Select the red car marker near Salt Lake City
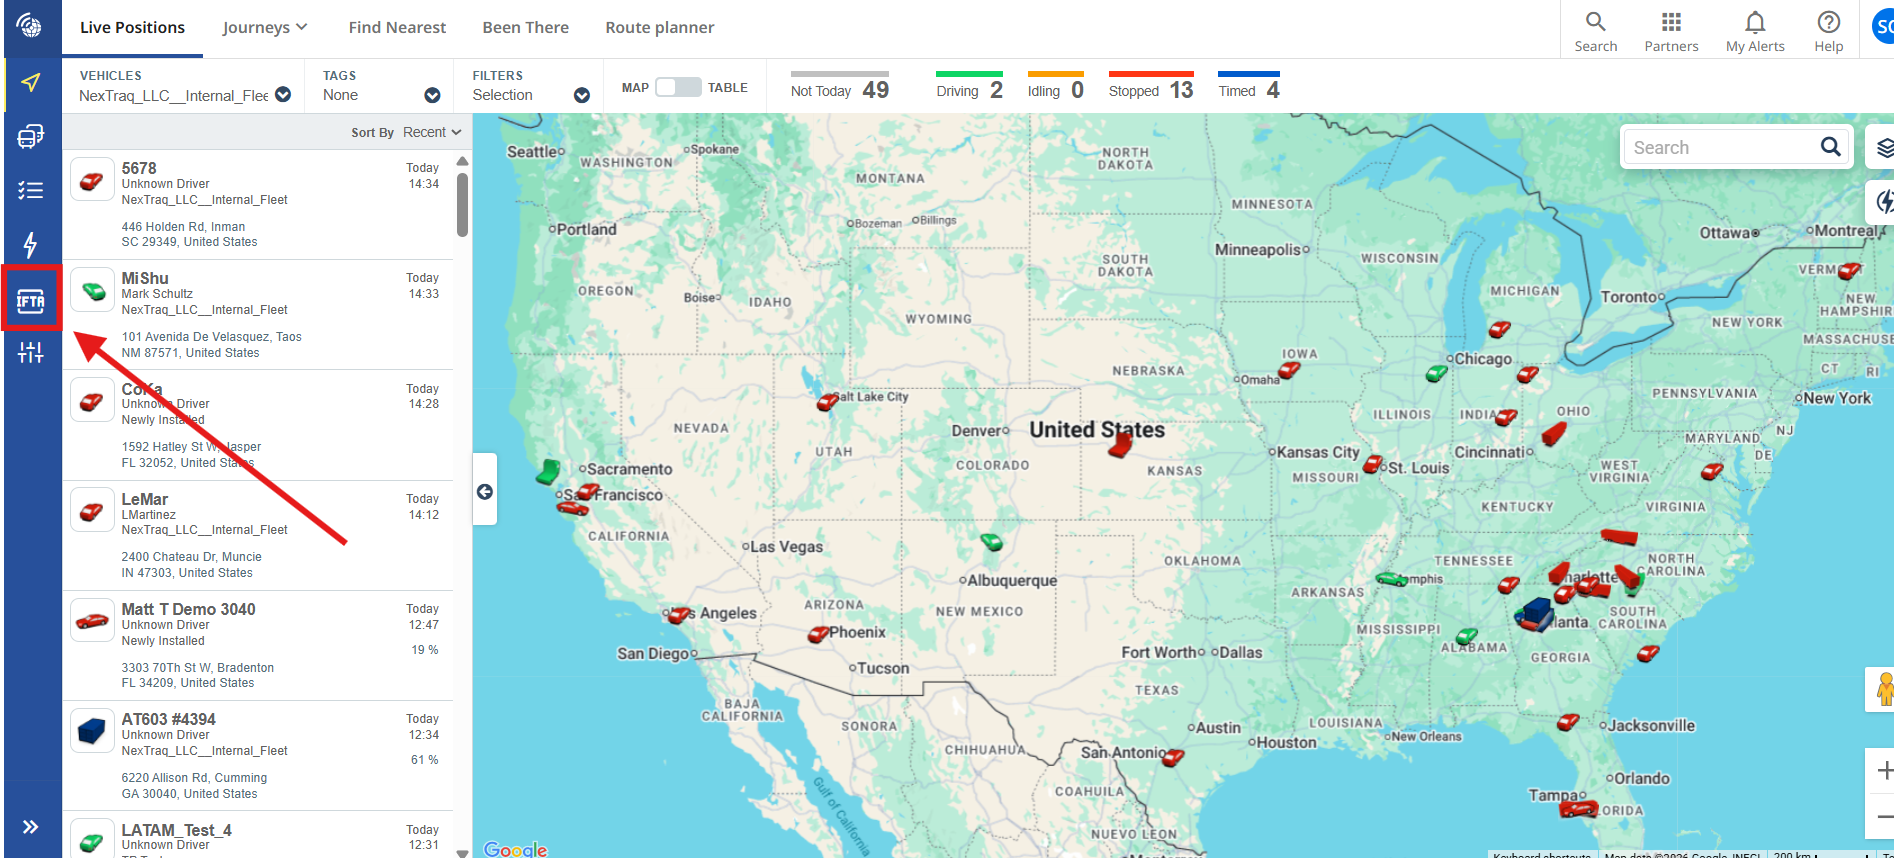The height and width of the screenshot is (858, 1894). pyautogui.click(x=827, y=402)
